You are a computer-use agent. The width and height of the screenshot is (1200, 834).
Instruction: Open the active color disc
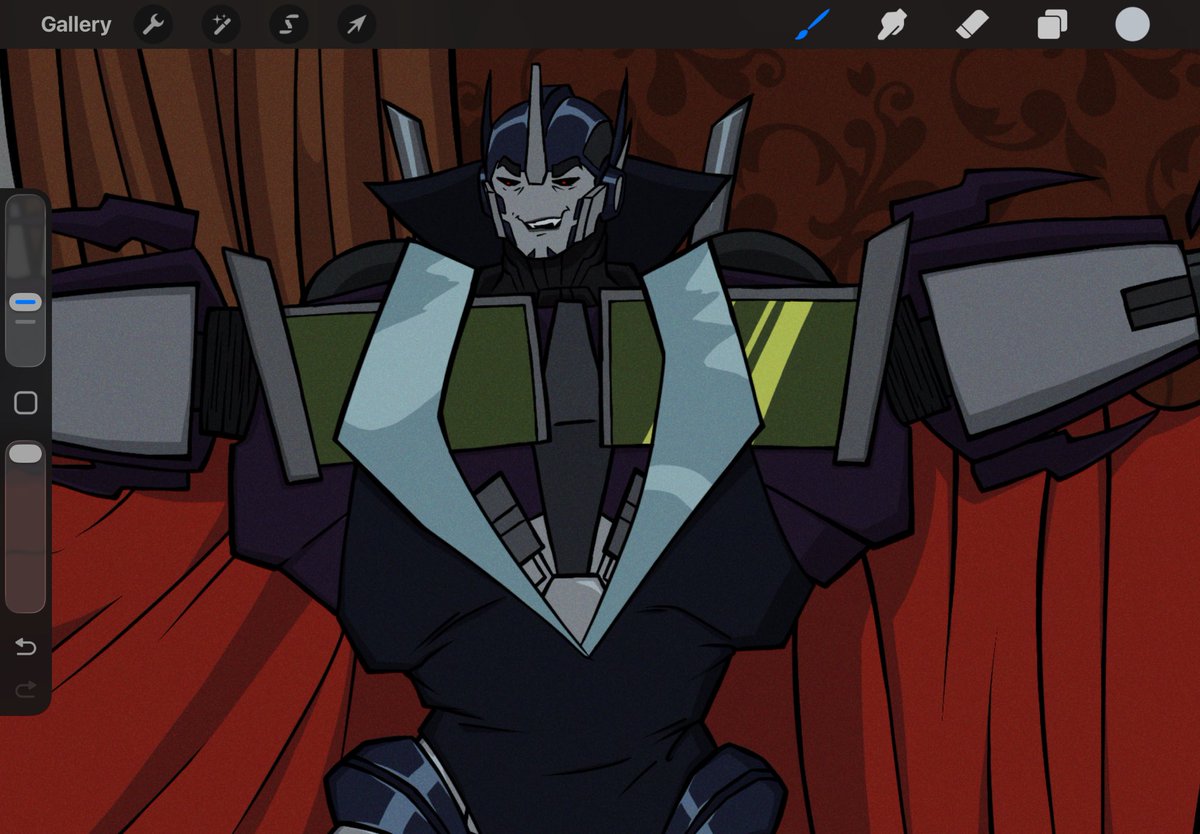pos(1132,24)
